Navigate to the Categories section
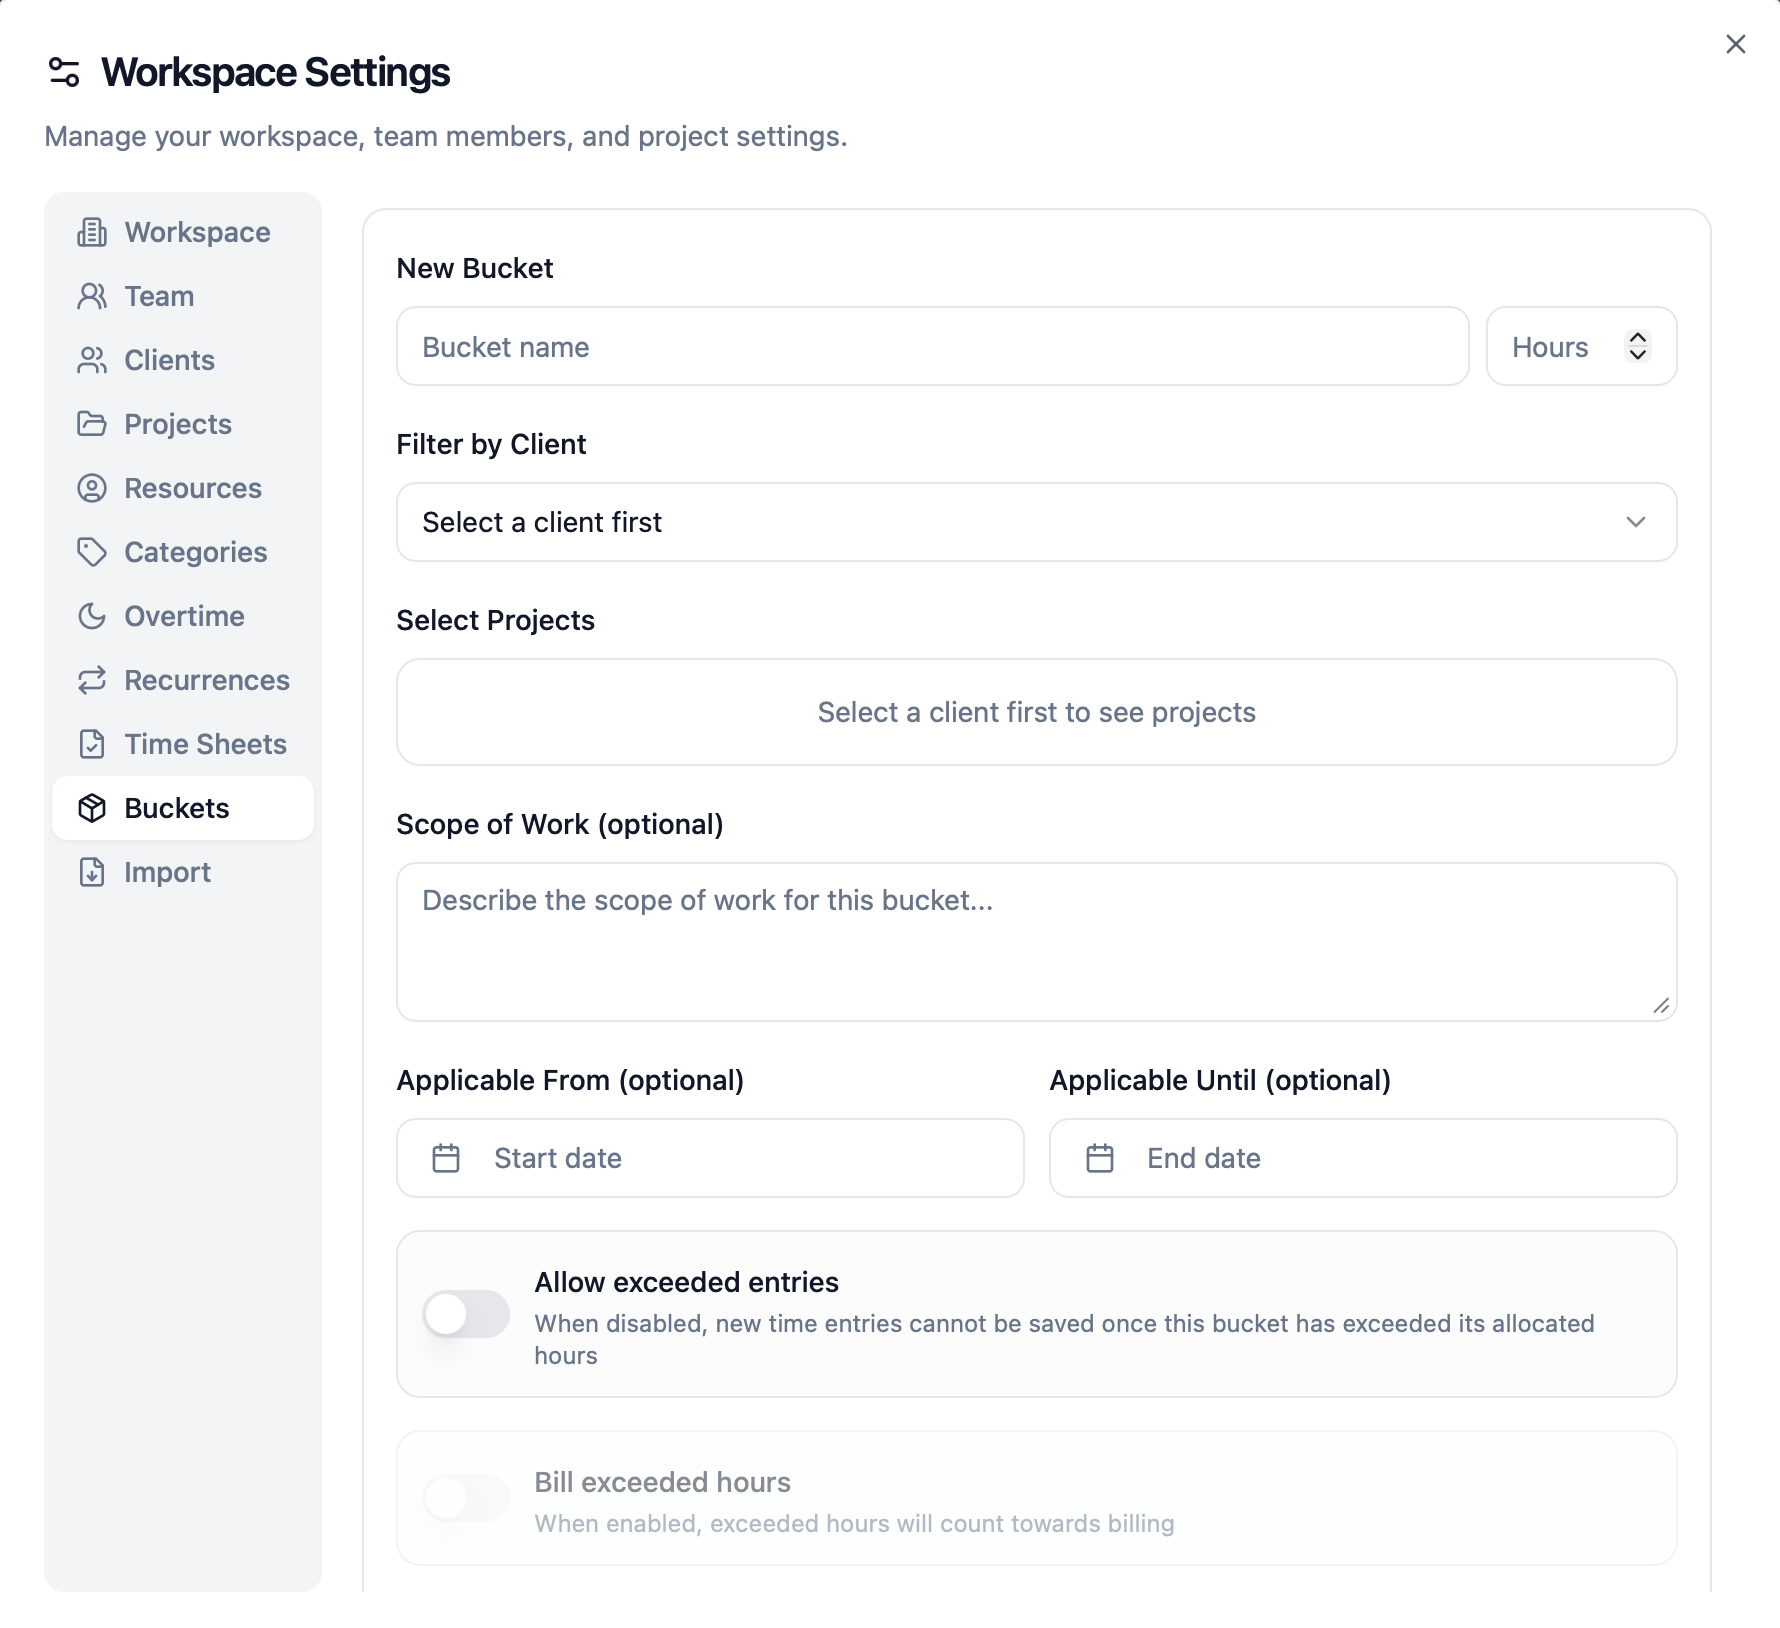 [x=183, y=552]
